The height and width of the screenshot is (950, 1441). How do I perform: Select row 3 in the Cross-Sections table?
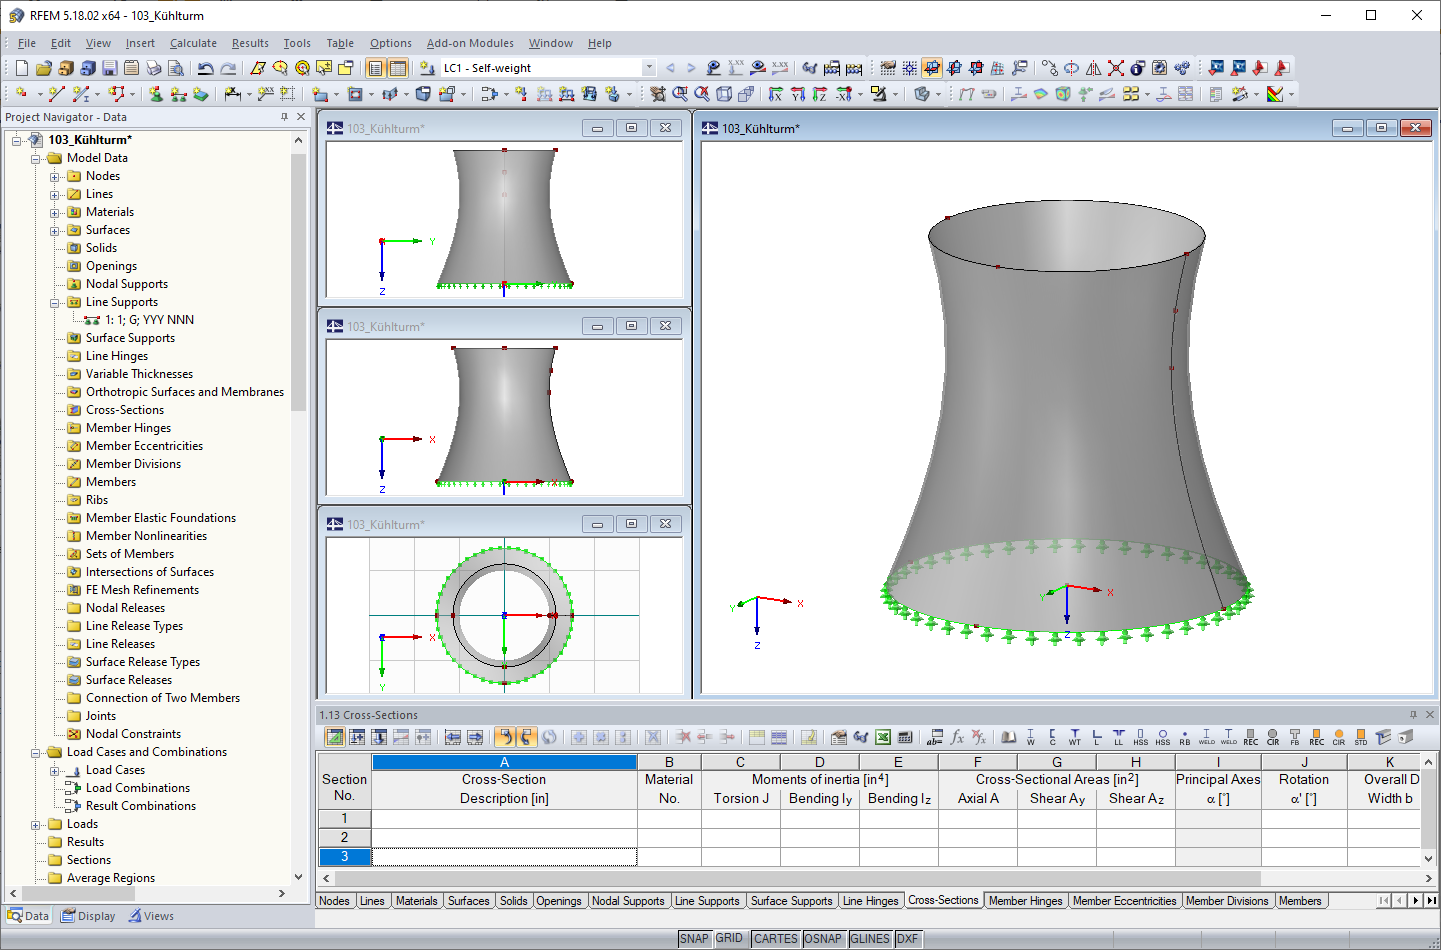pos(344,857)
